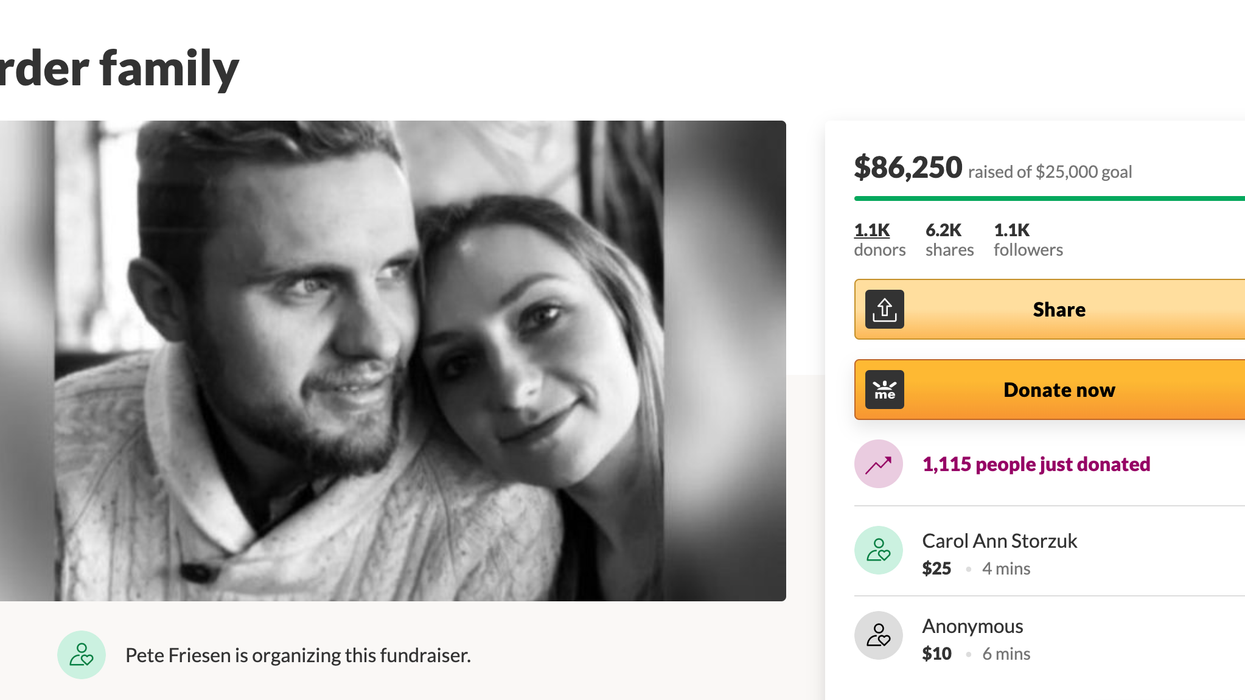Click Pete Friesen's green organizer avatar
Image resolution: width=1245 pixels, height=700 pixels.
[81, 654]
